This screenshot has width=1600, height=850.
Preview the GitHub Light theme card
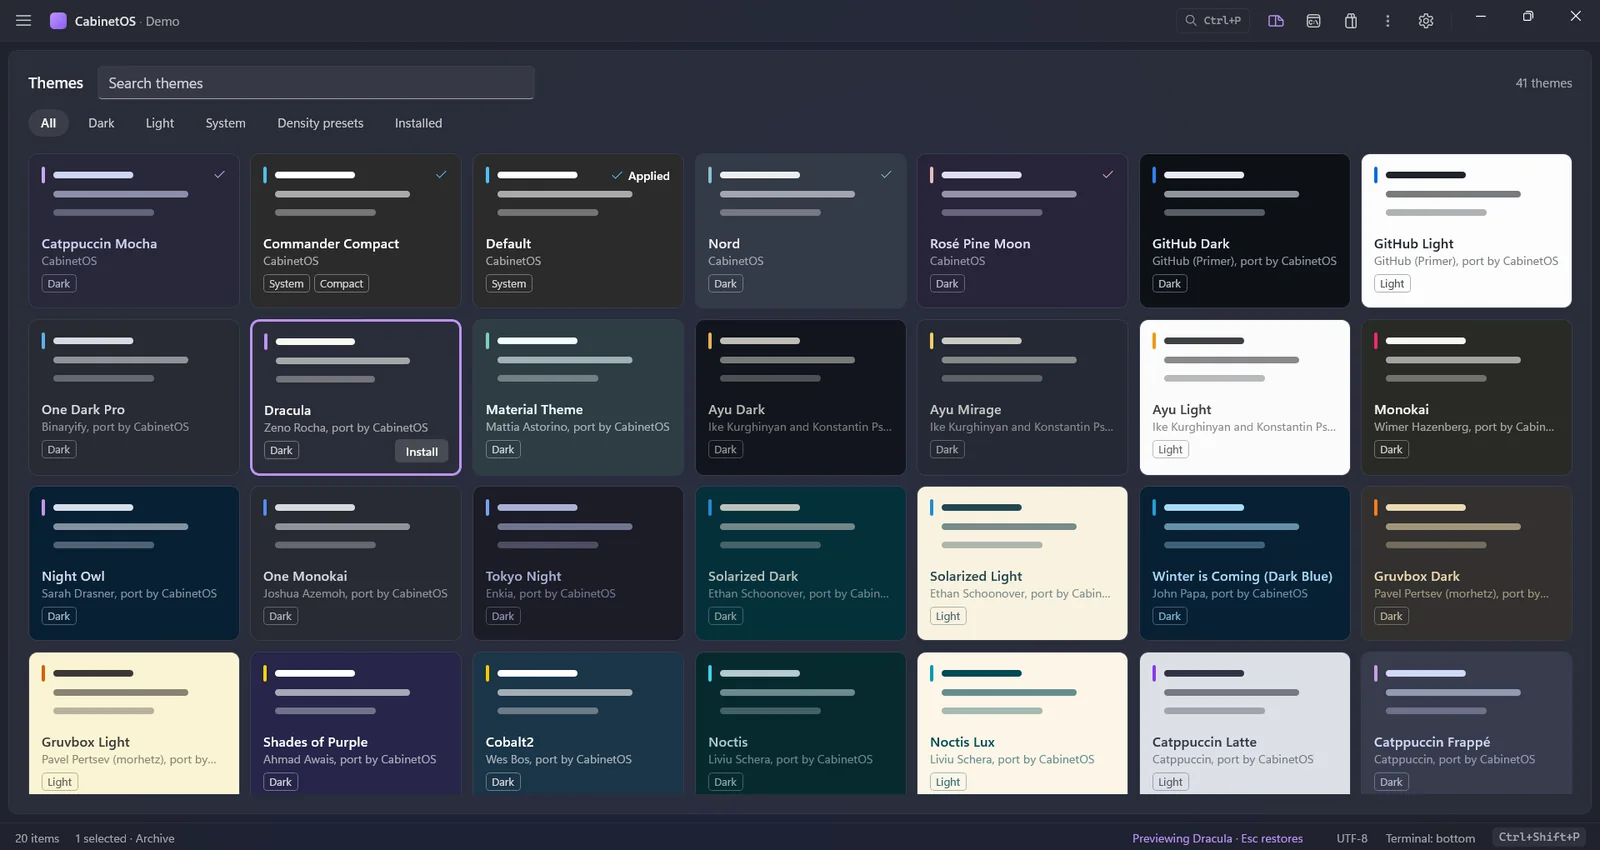tap(1467, 231)
